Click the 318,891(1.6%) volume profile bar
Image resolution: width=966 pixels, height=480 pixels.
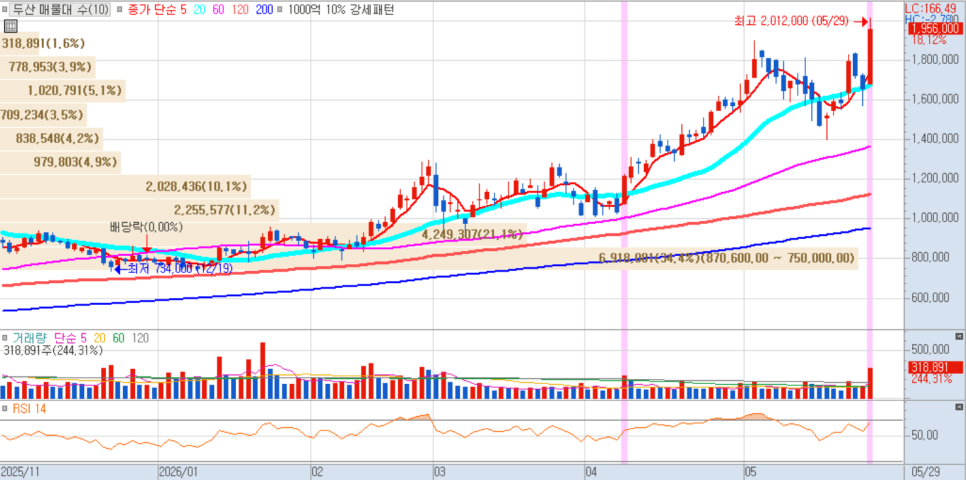20,43
